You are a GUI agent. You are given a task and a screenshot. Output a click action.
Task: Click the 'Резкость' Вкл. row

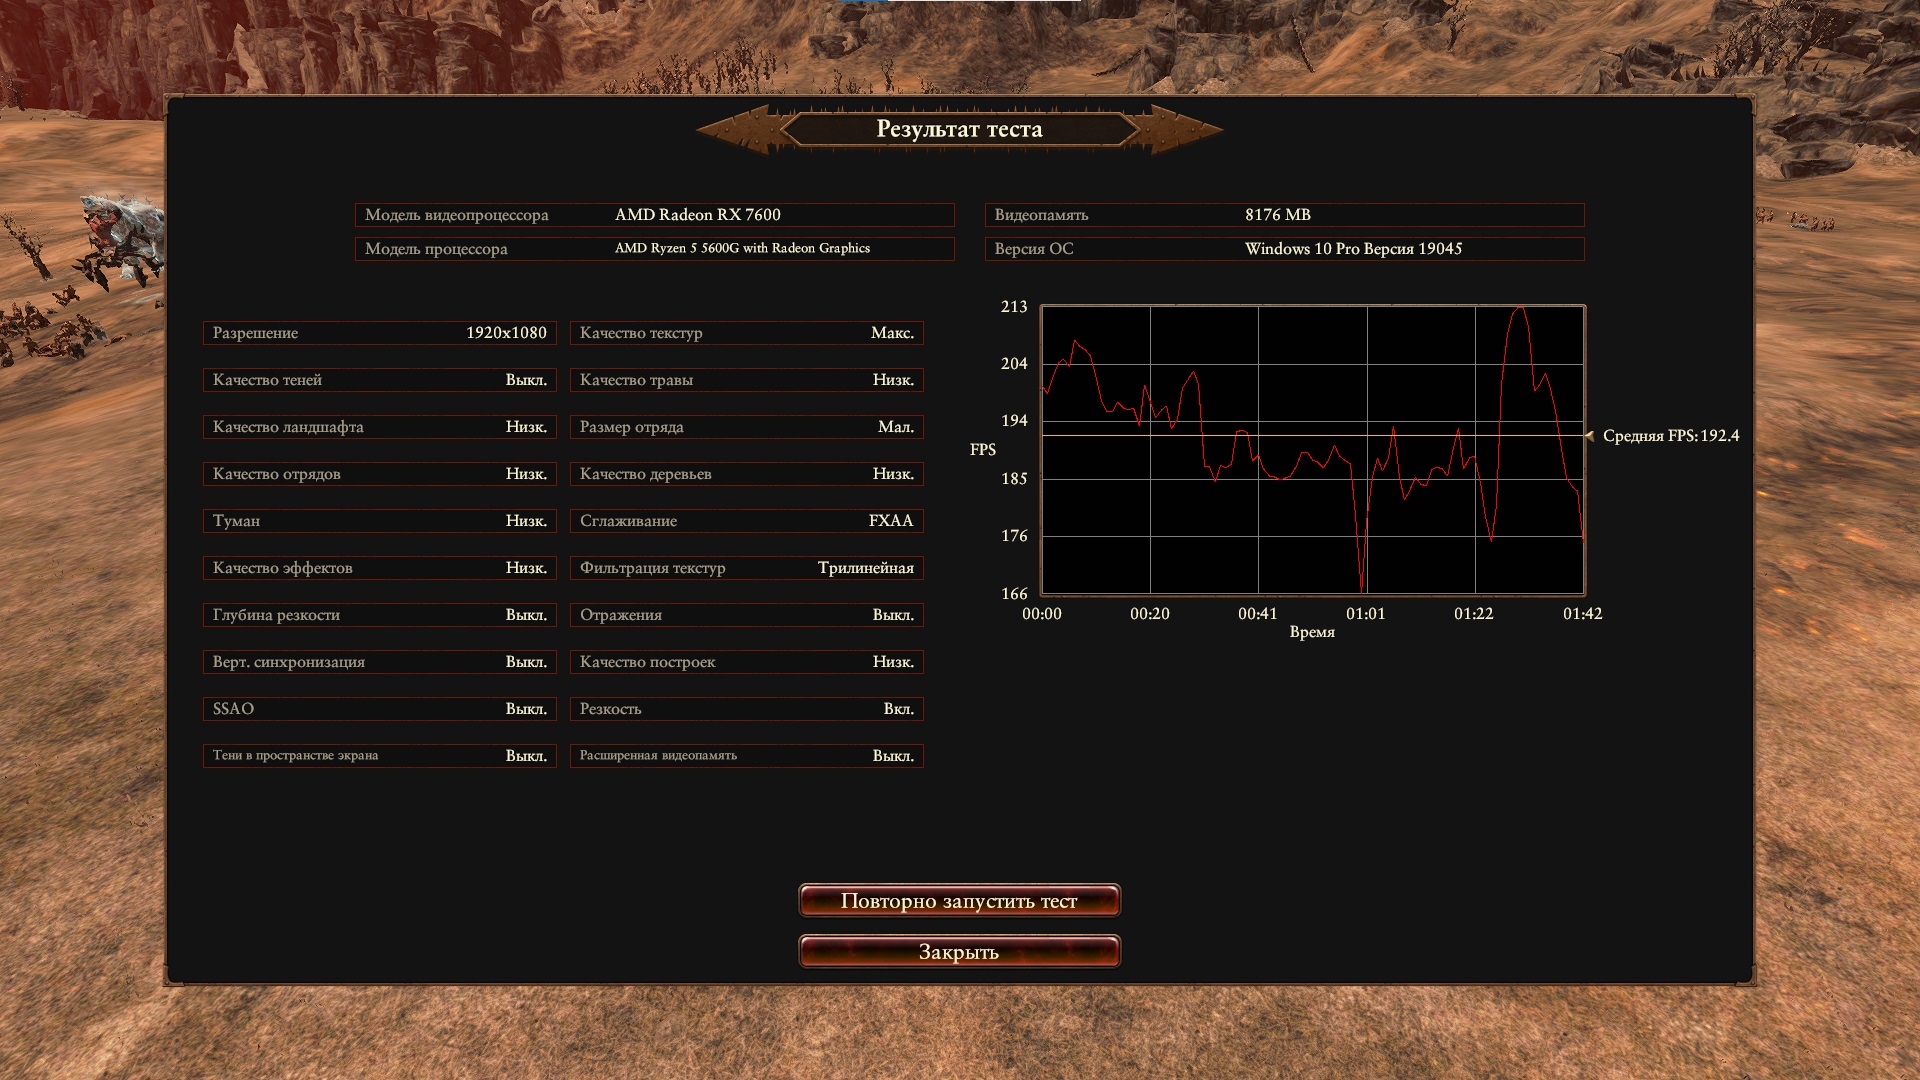pos(746,709)
